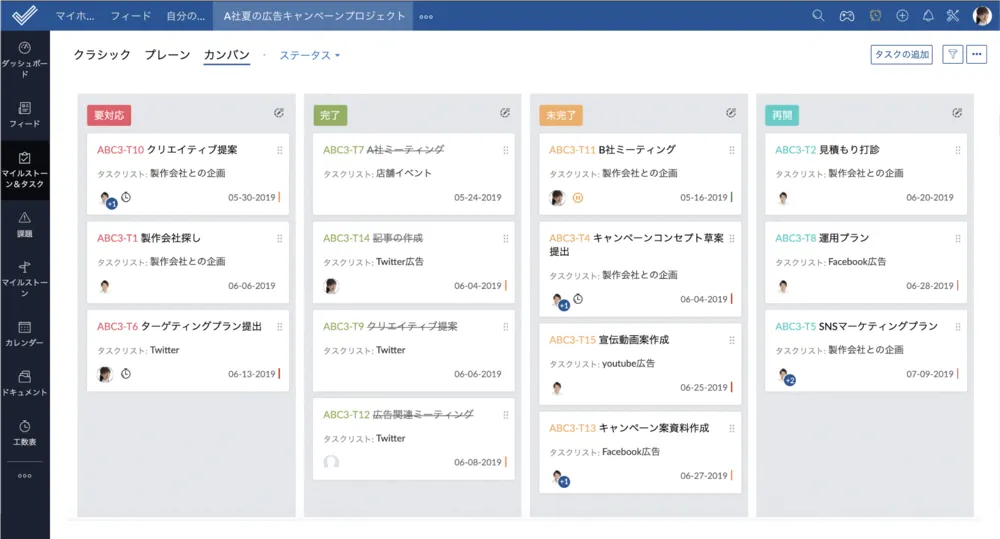The width and height of the screenshot is (1000, 539).
Task: Open the filter icon beside タスクの追加
Action: click(952, 55)
